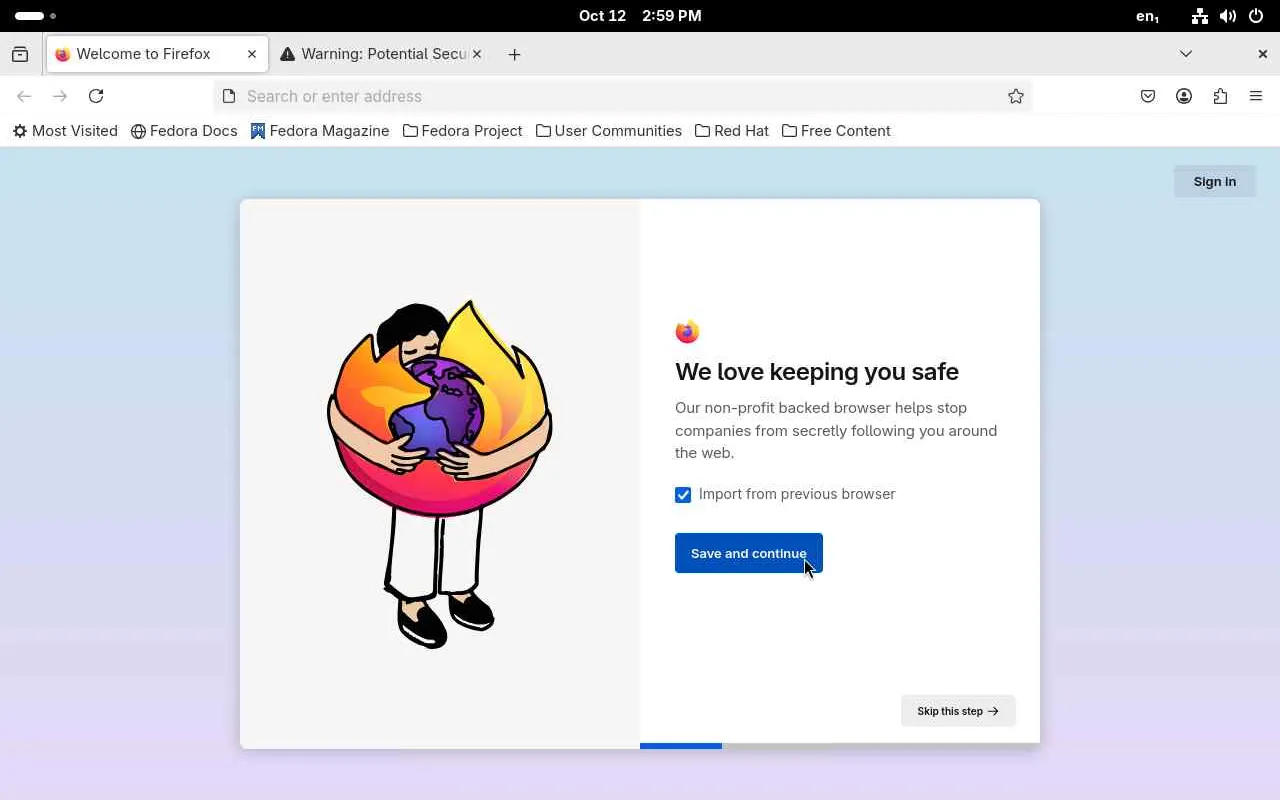
Task: Click Save and continue button
Action: (749, 553)
